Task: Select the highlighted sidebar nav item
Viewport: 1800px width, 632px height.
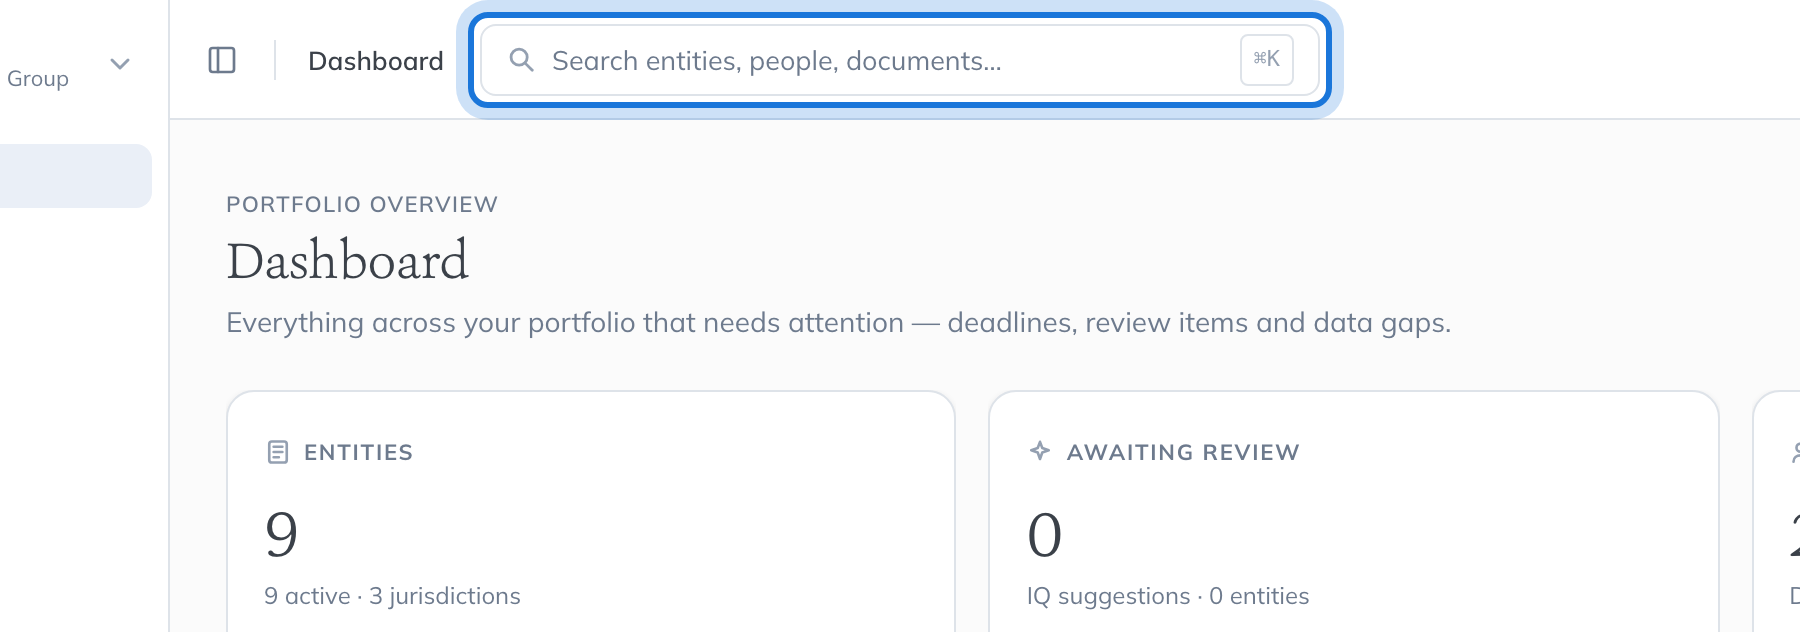Action: click(76, 176)
